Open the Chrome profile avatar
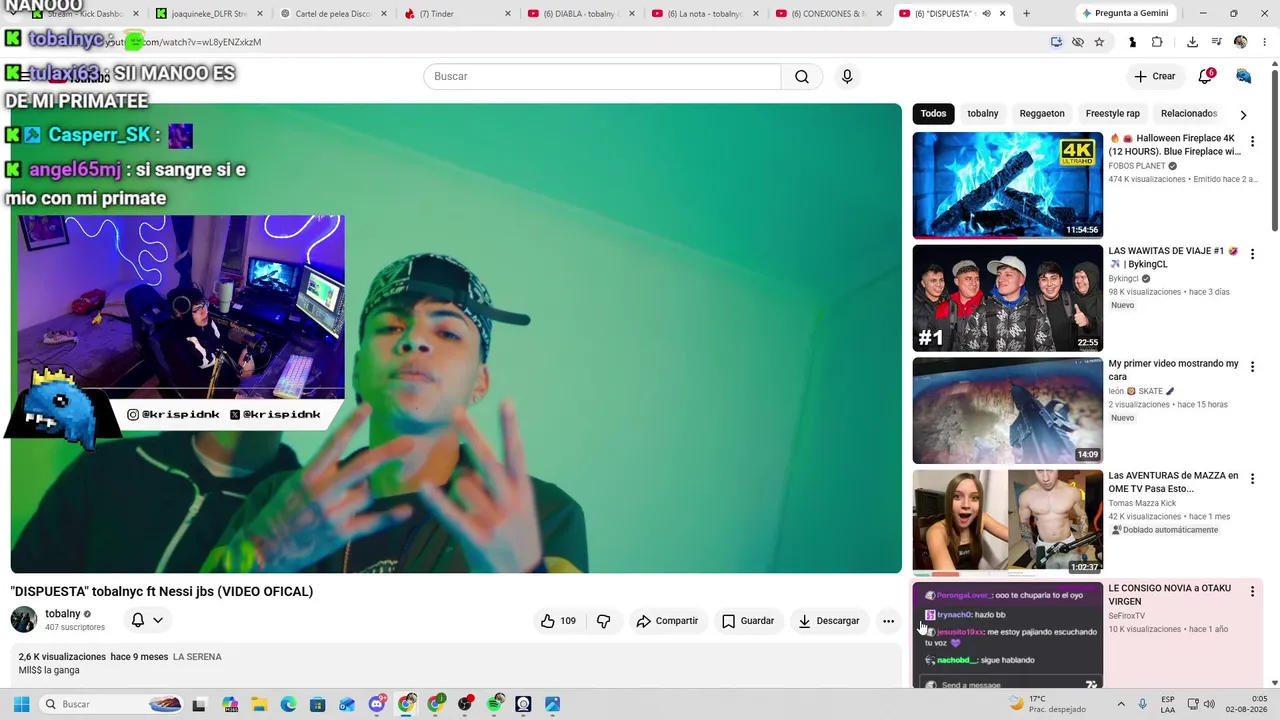The height and width of the screenshot is (720, 1280). point(1240,42)
